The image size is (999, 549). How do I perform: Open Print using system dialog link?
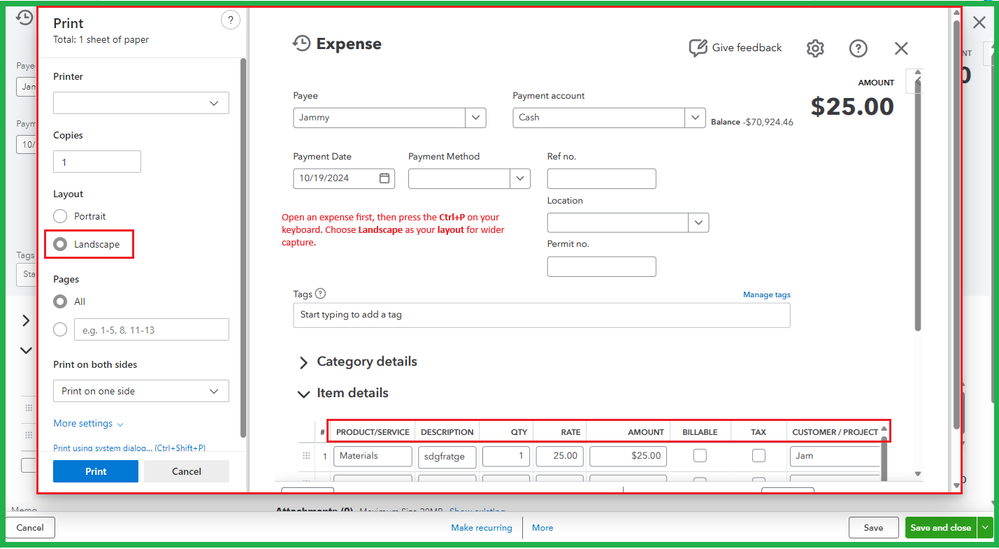tap(129, 448)
